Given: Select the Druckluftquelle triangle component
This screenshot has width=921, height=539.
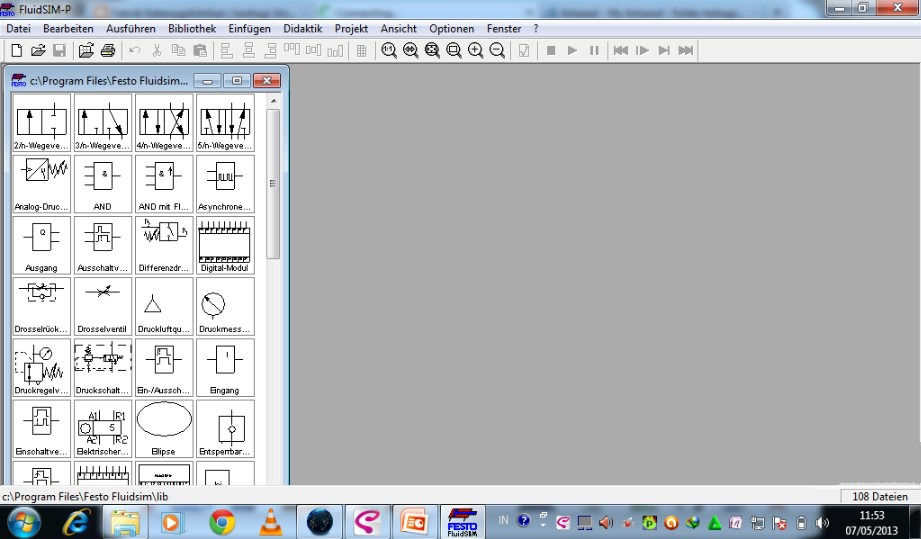Looking at the screenshot, I should click(x=164, y=306).
